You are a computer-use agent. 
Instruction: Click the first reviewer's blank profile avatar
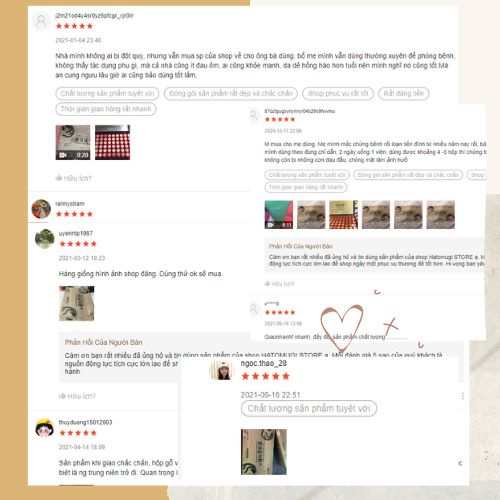[41, 22]
